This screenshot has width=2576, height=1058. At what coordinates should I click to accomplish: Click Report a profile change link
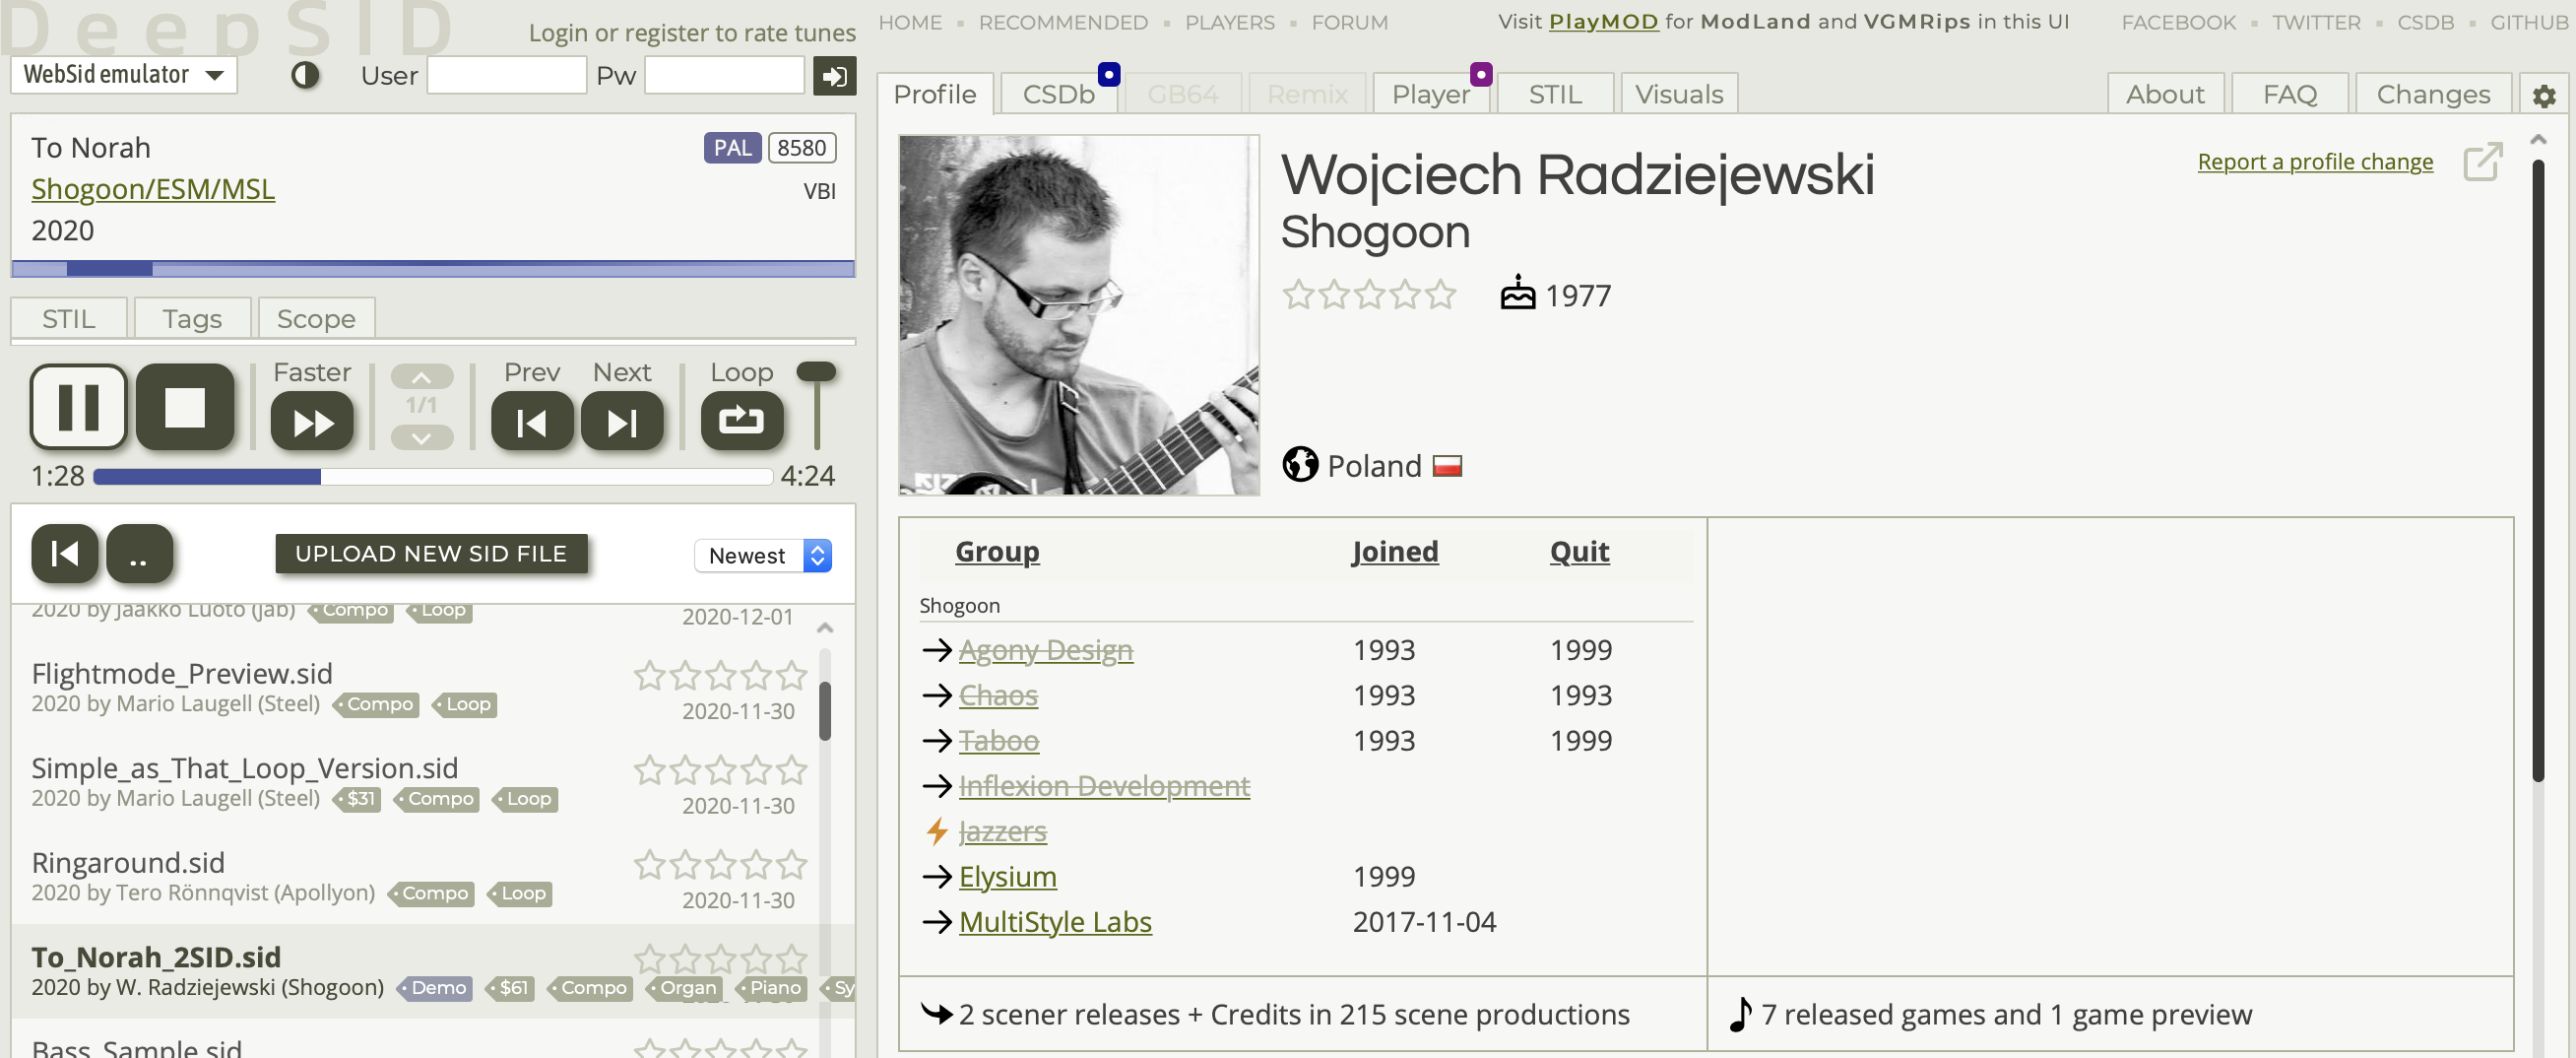(x=2315, y=162)
